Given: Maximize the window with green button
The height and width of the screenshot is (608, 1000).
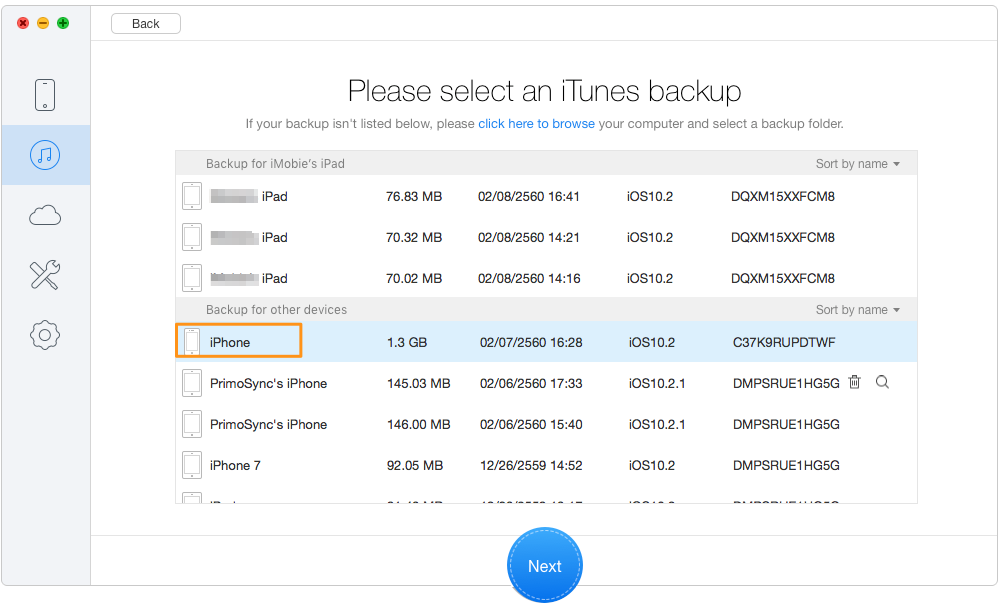Looking at the screenshot, I should coord(63,23).
